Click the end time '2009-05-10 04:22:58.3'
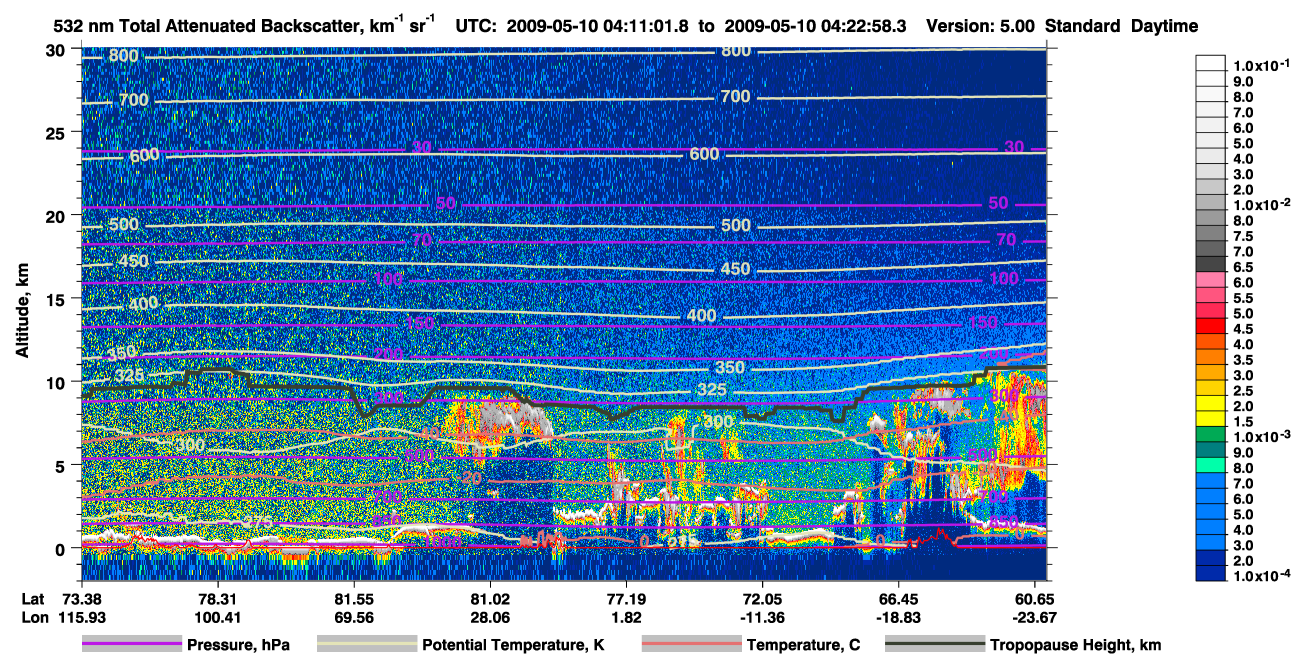1300x667 pixels. pos(814,27)
